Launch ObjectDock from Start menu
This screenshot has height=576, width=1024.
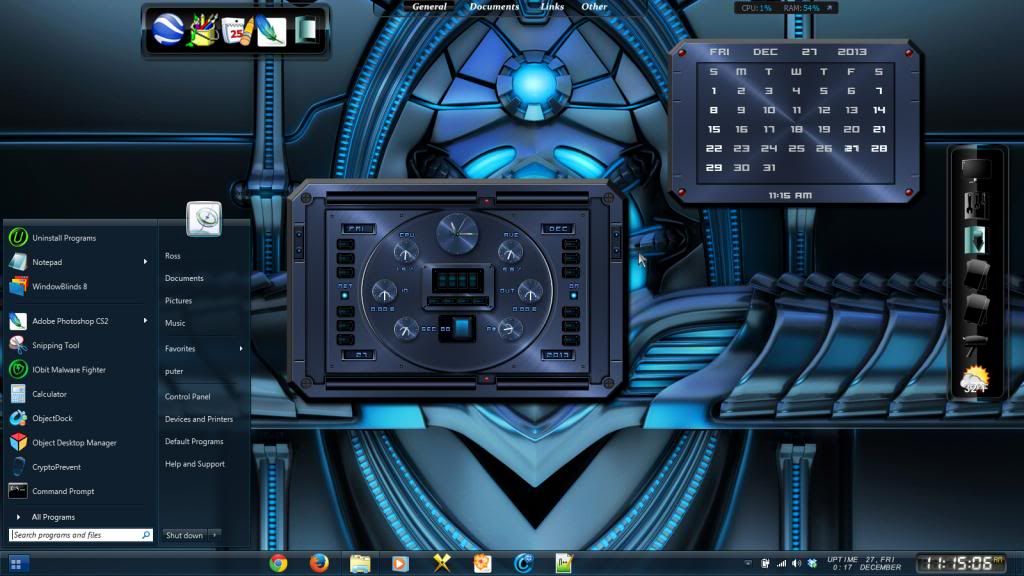pyautogui.click(x=52, y=419)
